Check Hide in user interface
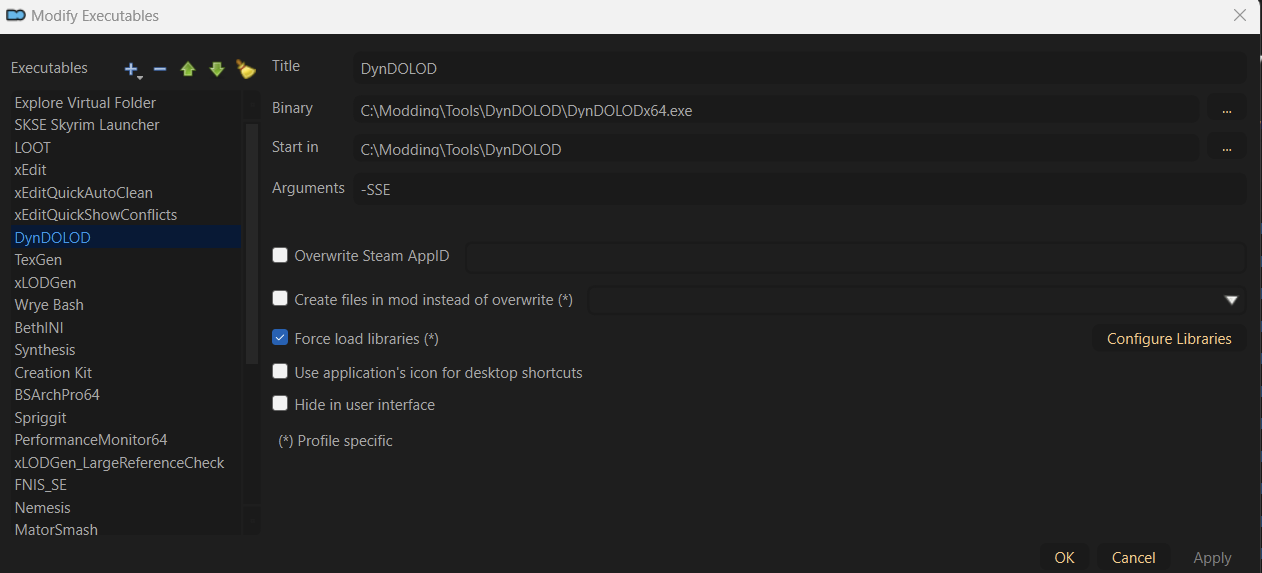Image resolution: width=1262 pixels, height=573 pixels. coord(280,404)
